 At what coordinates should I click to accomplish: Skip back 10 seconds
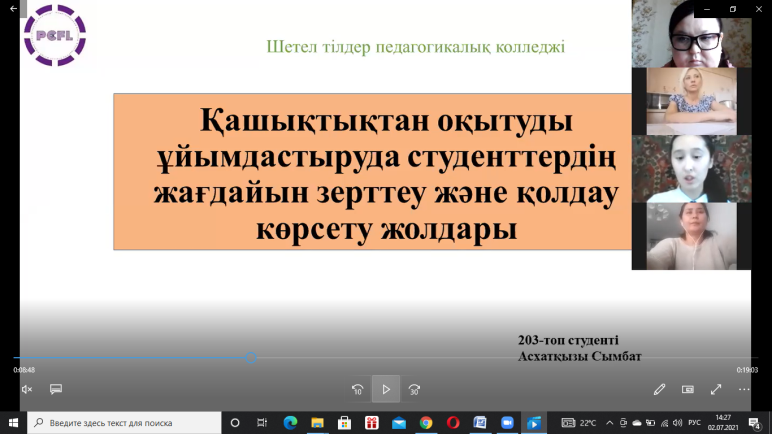pos(357,389)
